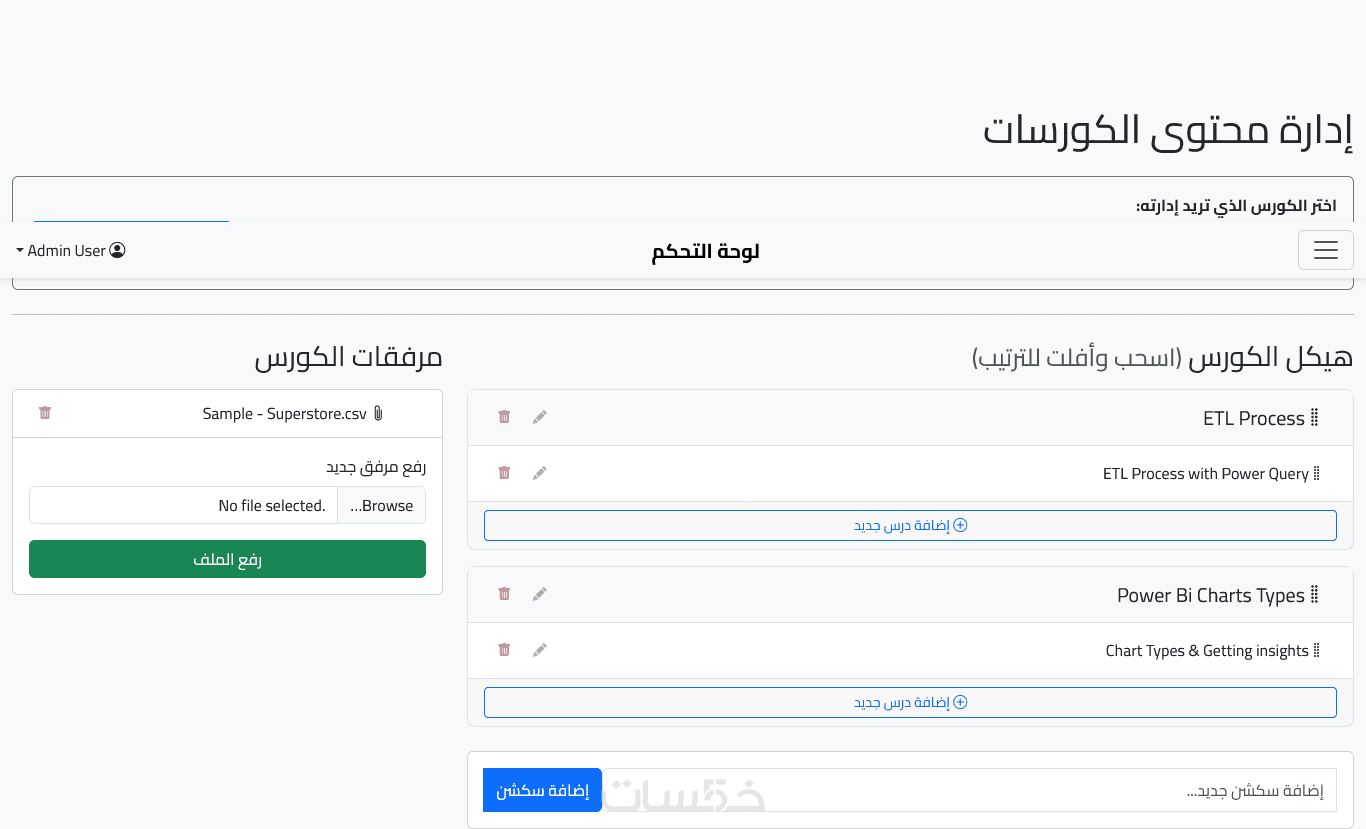Delete Chart Types & Getting insights lesson
The image size is (1366, 829).
[x=504, y=650]
